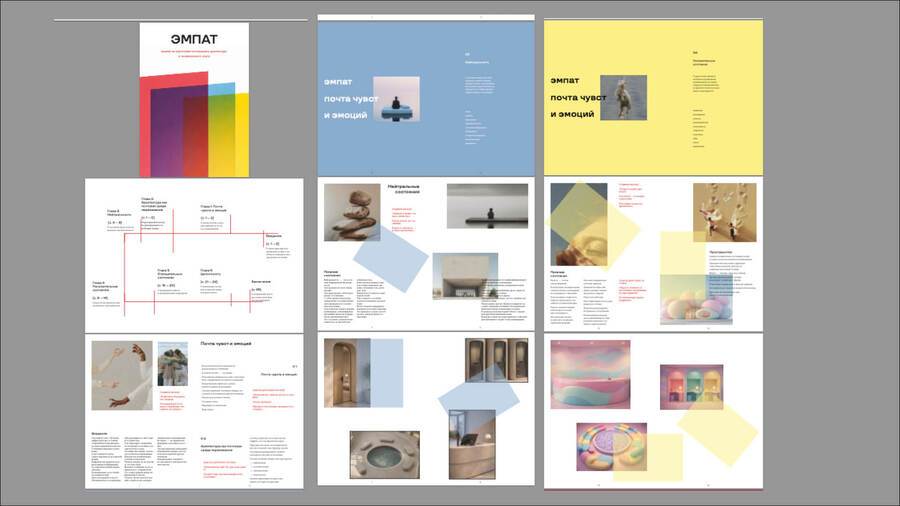Click the hanging figures photo on yellow spread
This screenshot has width=900, height=506.
click(x=724, y=212)
